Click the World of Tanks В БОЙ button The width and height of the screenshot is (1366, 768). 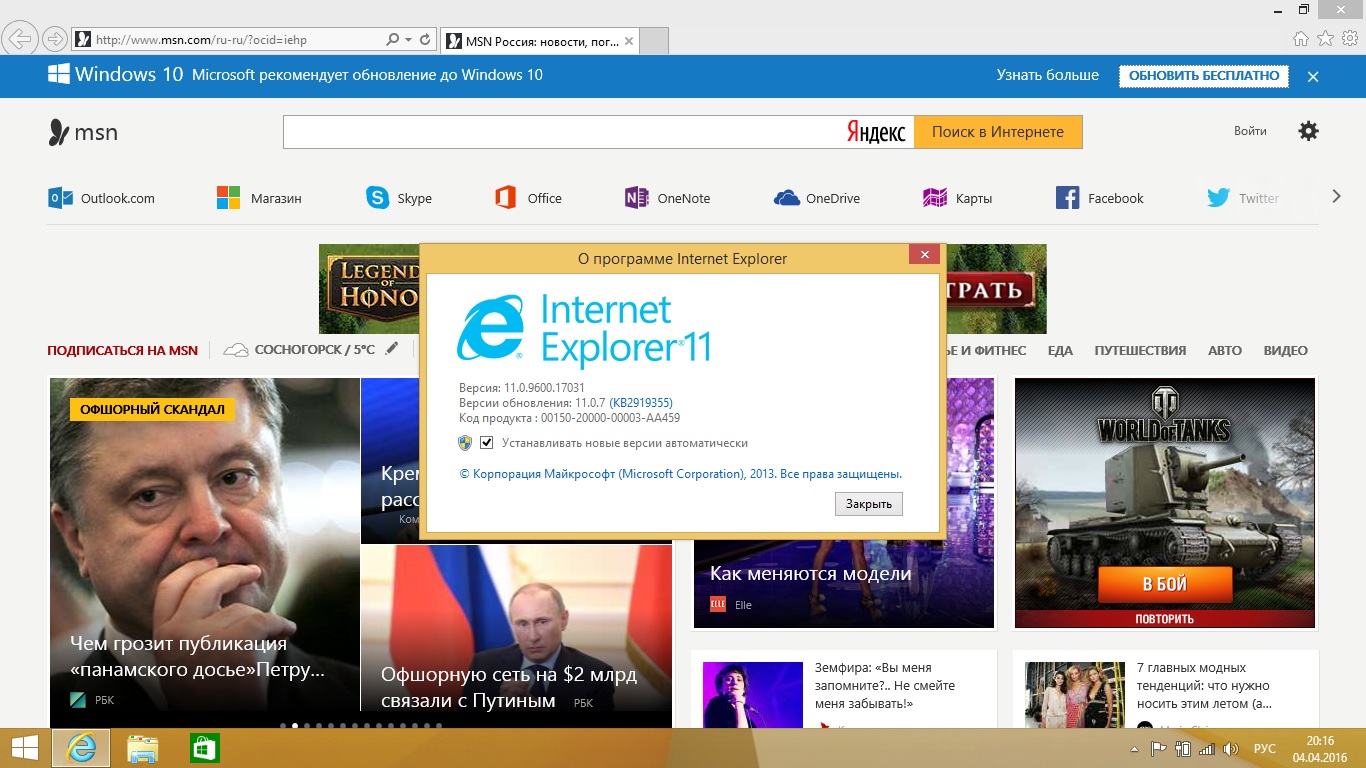click(x=1164, y=584)
